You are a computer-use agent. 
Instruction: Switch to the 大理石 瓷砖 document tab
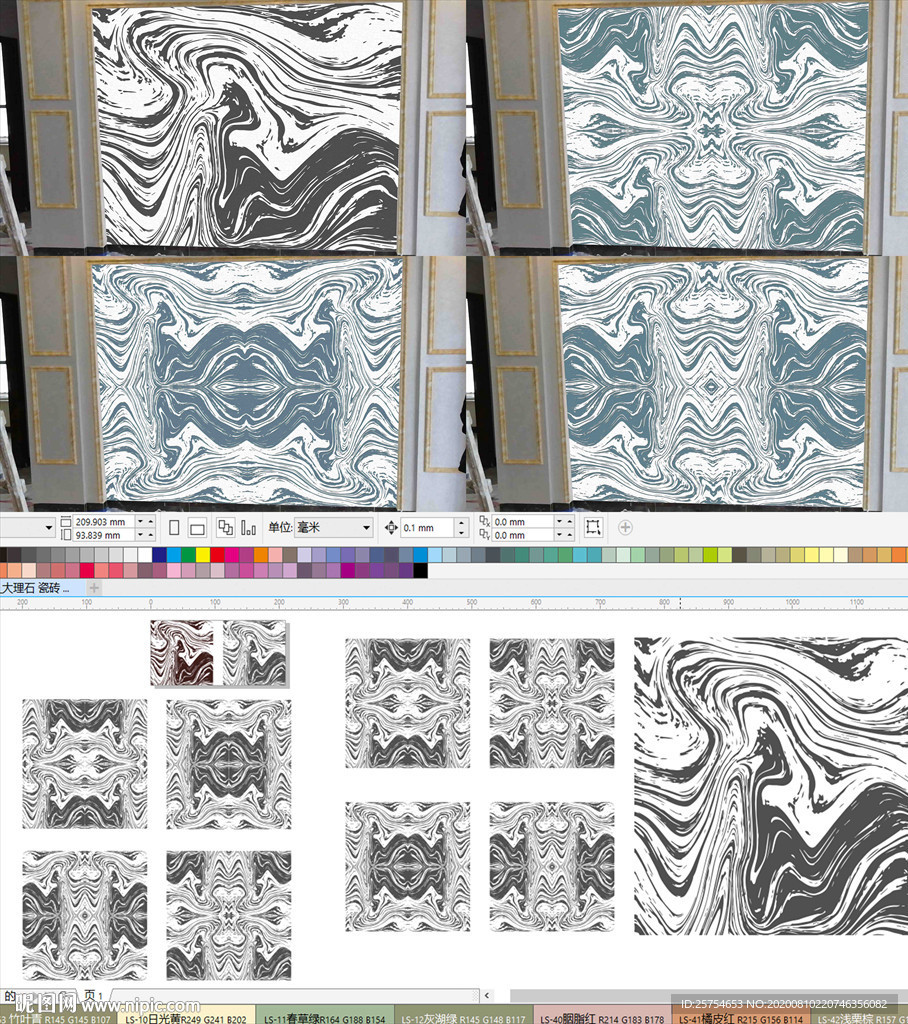[x=36, y=589]
